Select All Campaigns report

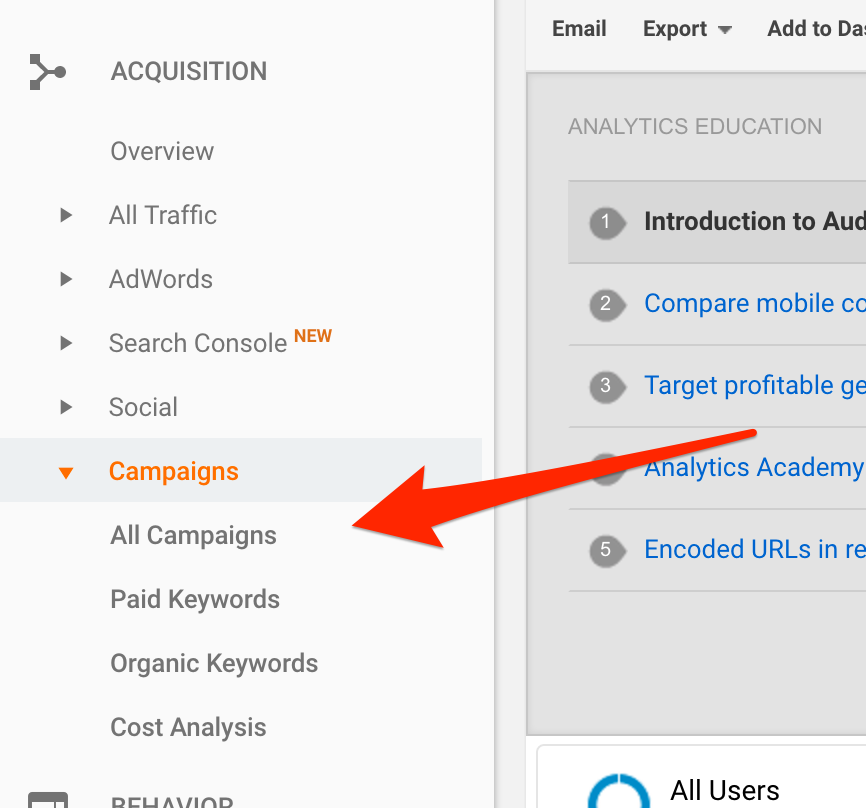pyautogui.click(x=193, y=535)
